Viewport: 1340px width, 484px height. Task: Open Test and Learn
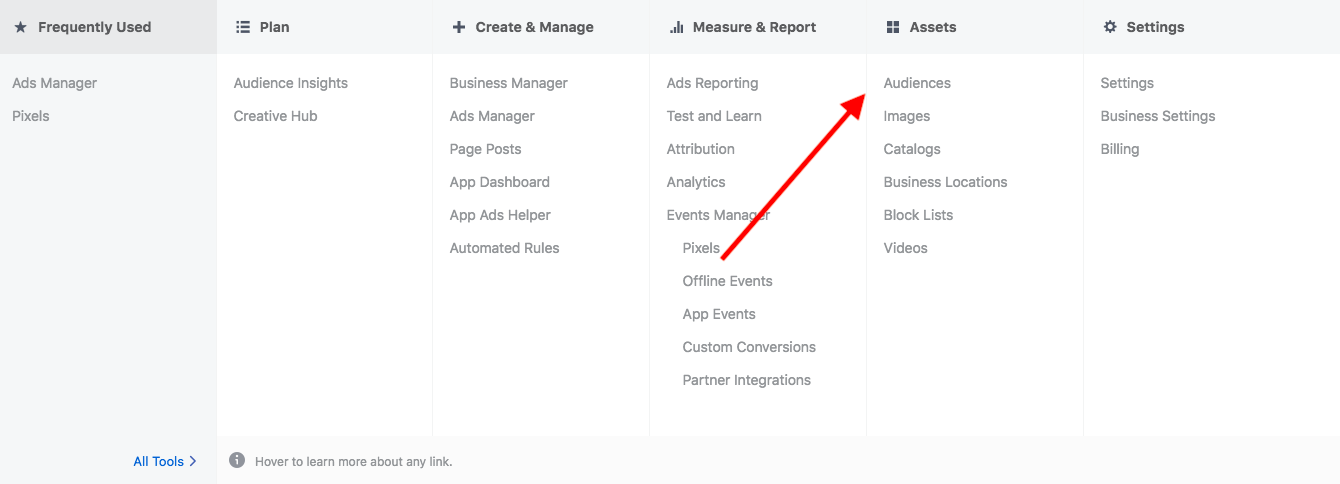[714, 116]
